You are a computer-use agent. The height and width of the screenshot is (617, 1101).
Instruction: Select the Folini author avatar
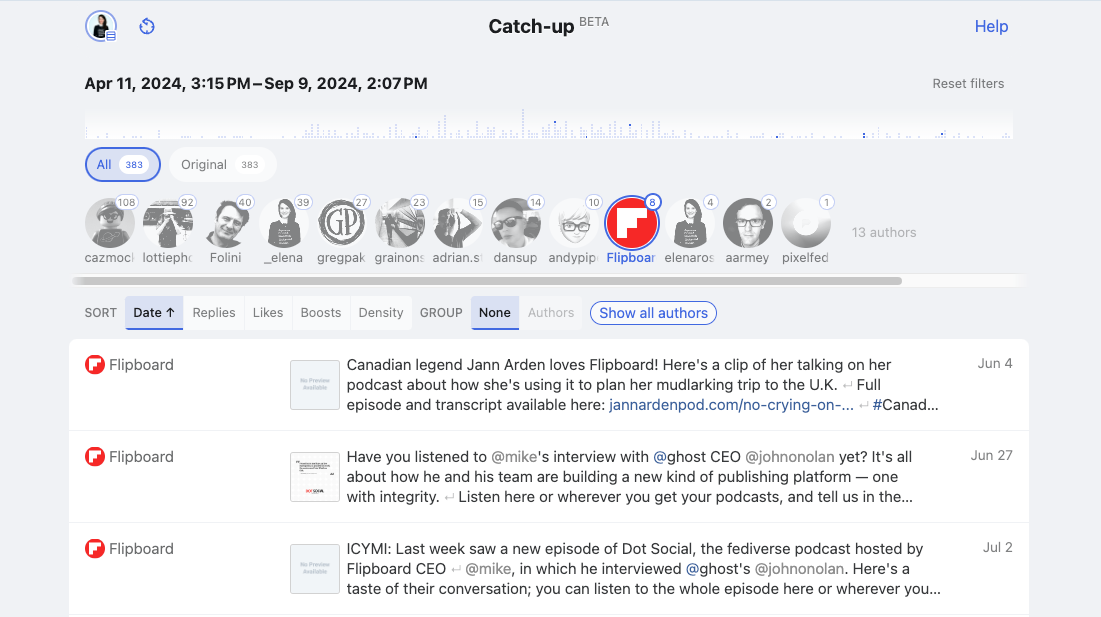pyautogui.click(x=226, y=223)
